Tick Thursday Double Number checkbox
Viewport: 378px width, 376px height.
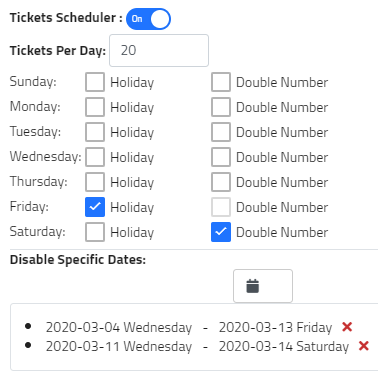pyautogui.click(x=221, y=182)
